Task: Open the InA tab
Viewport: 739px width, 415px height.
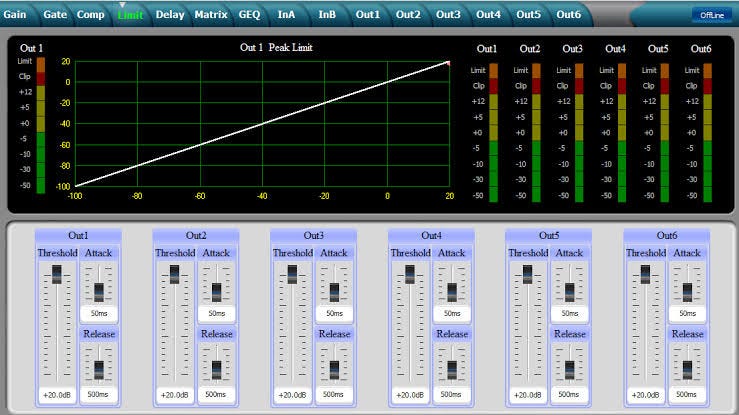Action: [286, 15]
